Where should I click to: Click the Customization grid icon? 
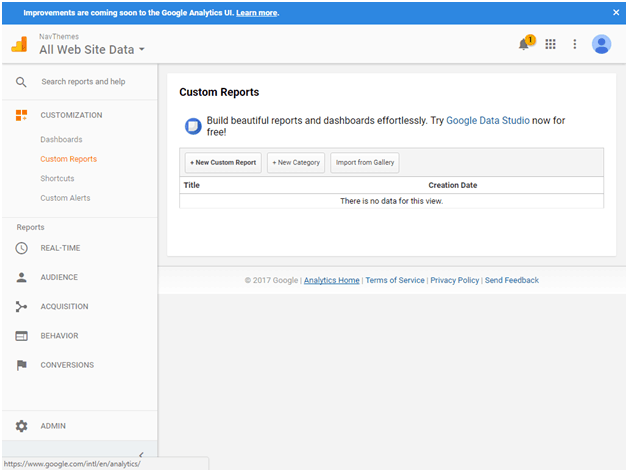point(21,115)
